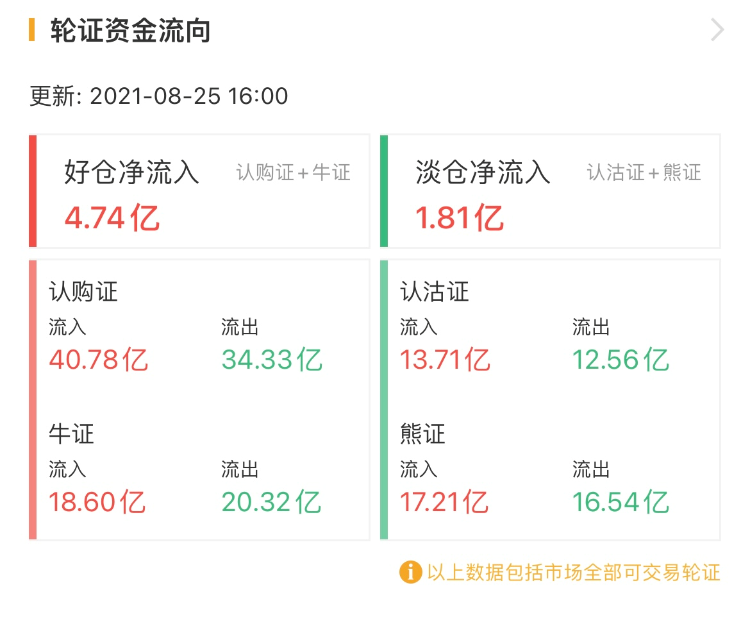Click the 以上数据包括市场全部可交易轮证 note

572,572
